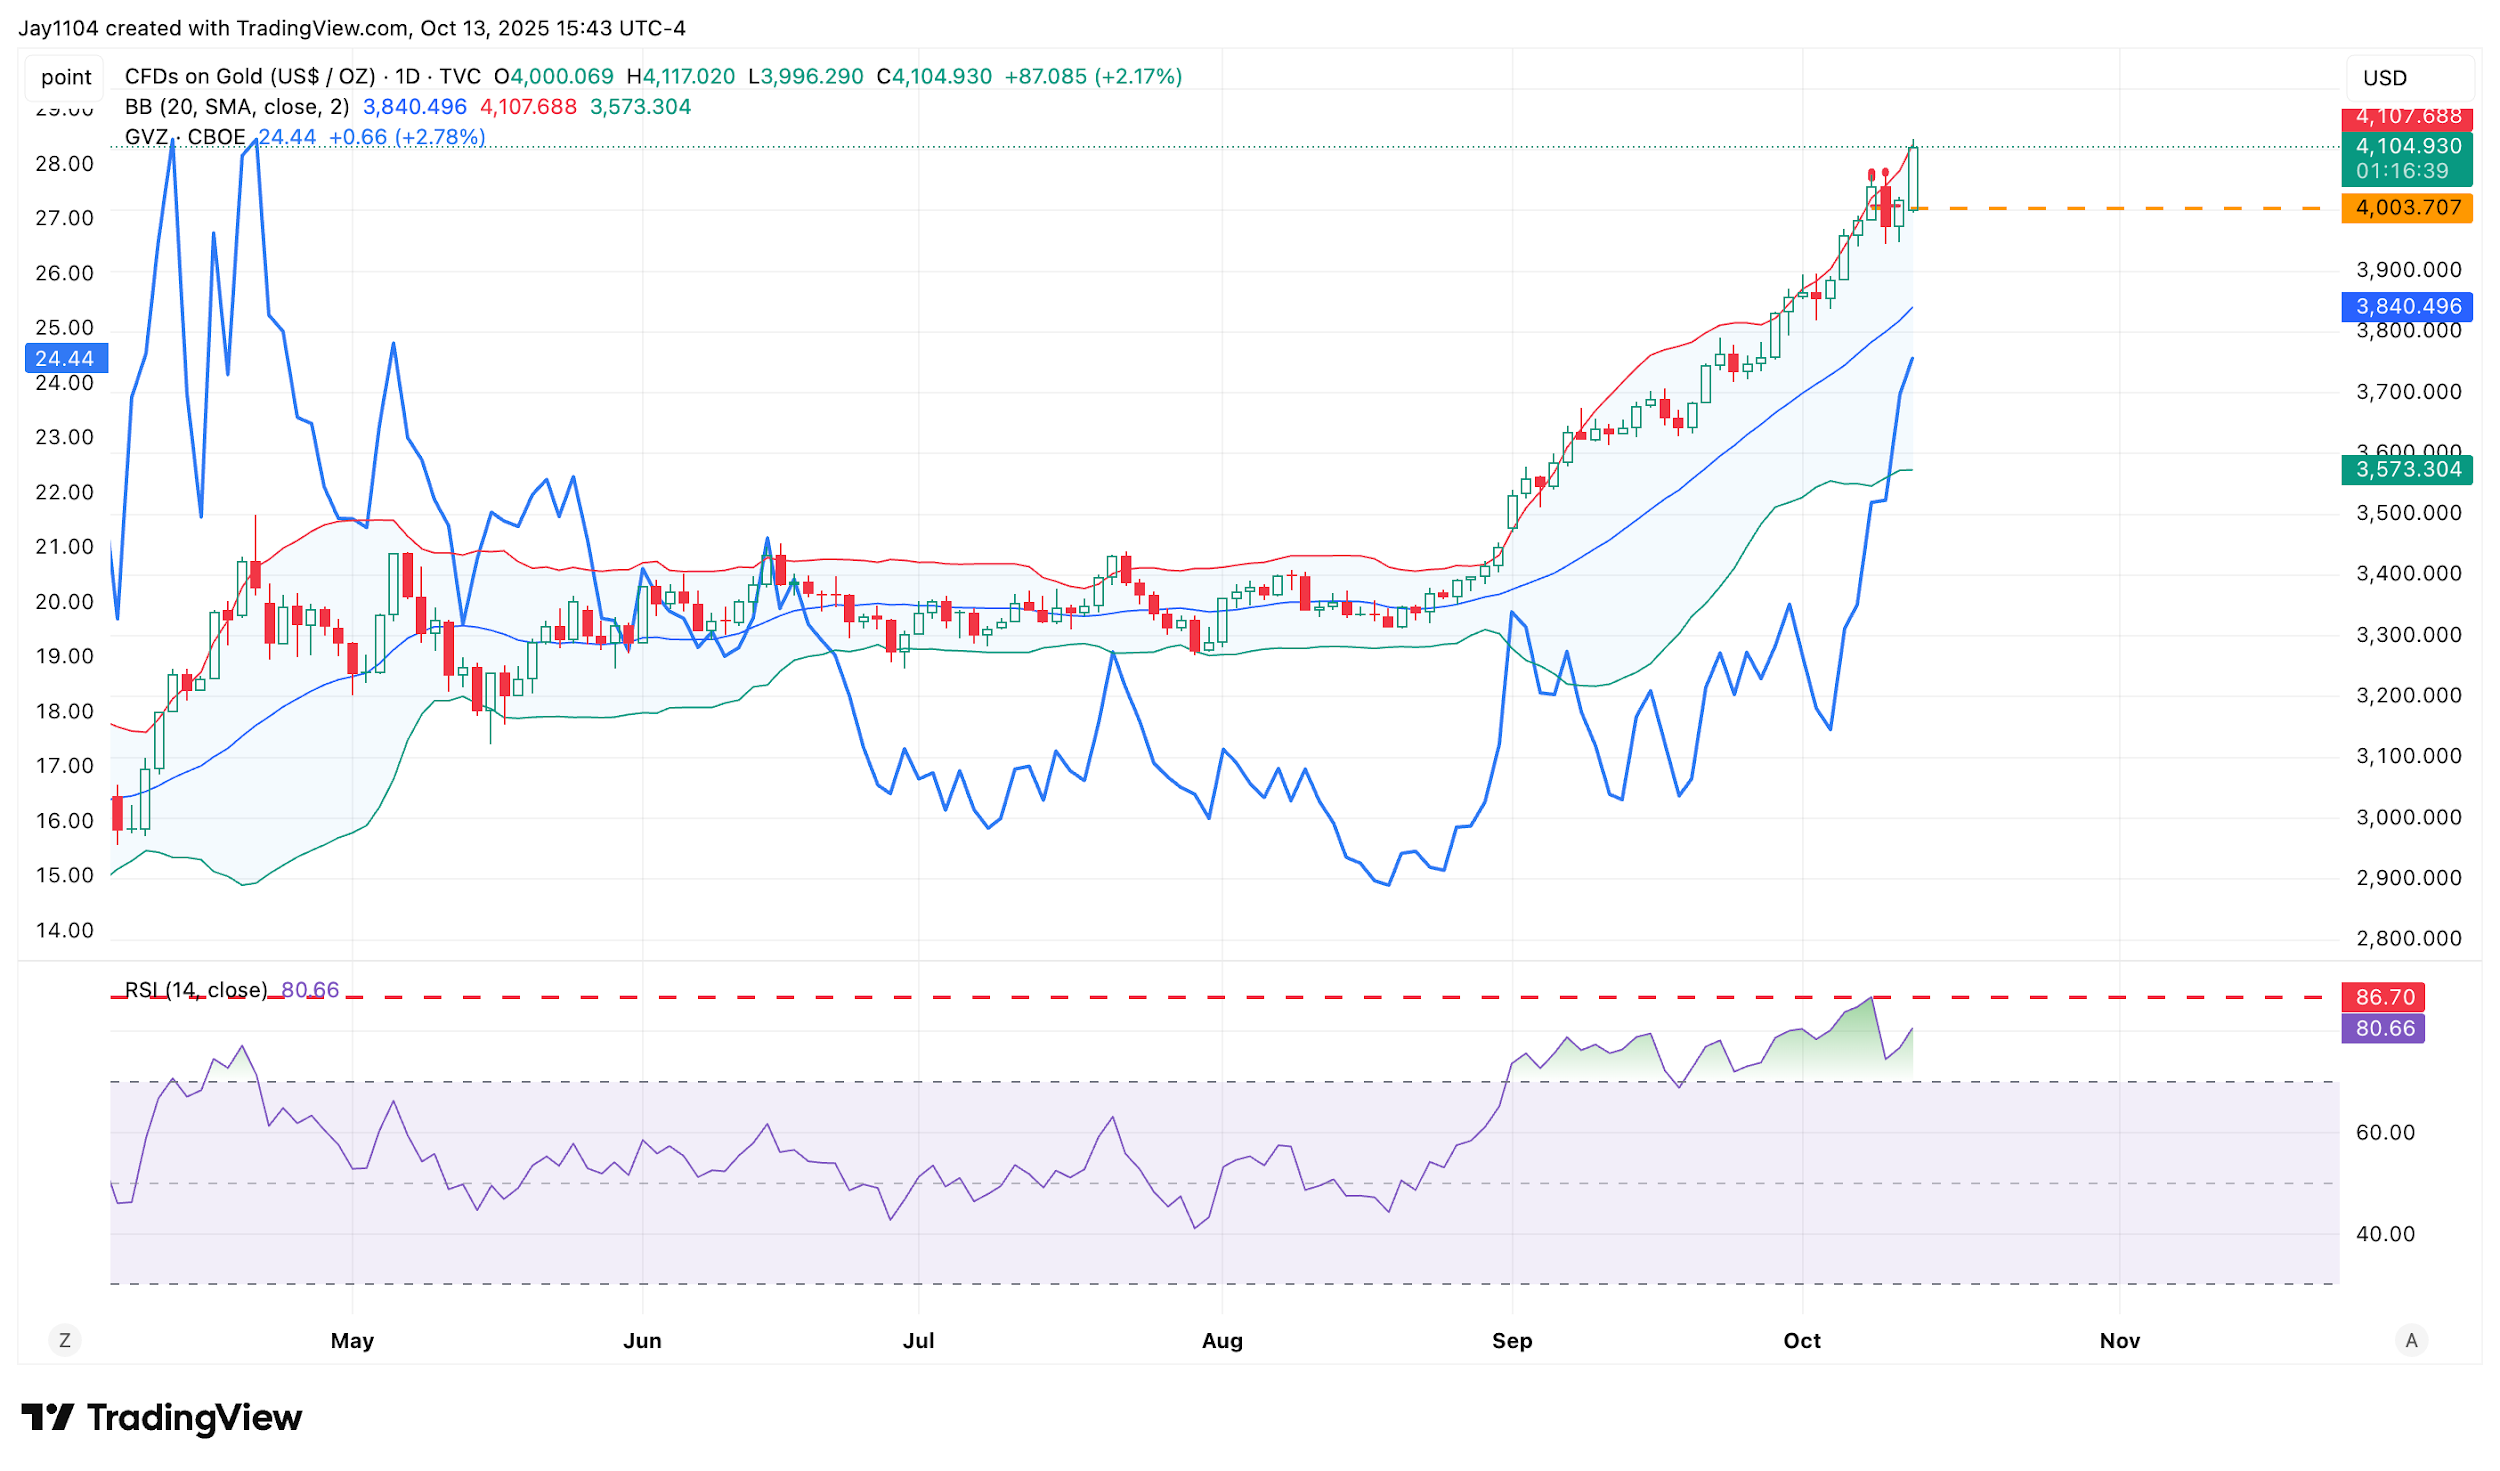Click the orange 4,003.707 price label
Screen dimensions: 2500x1471
click(2406, 208)
